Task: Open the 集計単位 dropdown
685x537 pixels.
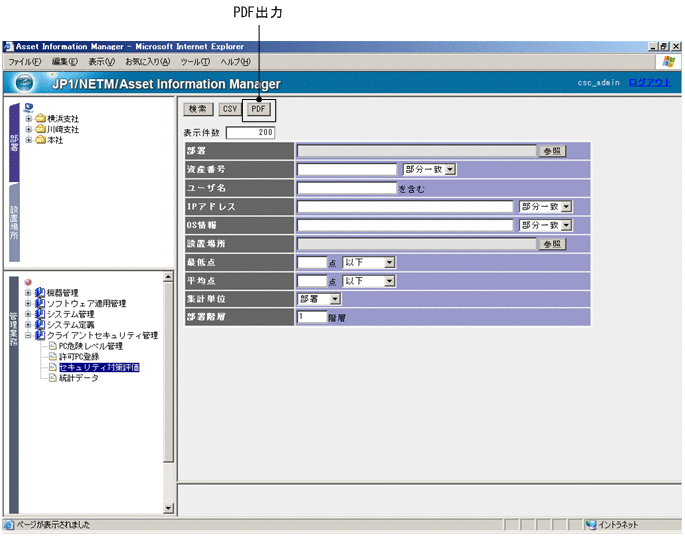Action: point(336,298)
